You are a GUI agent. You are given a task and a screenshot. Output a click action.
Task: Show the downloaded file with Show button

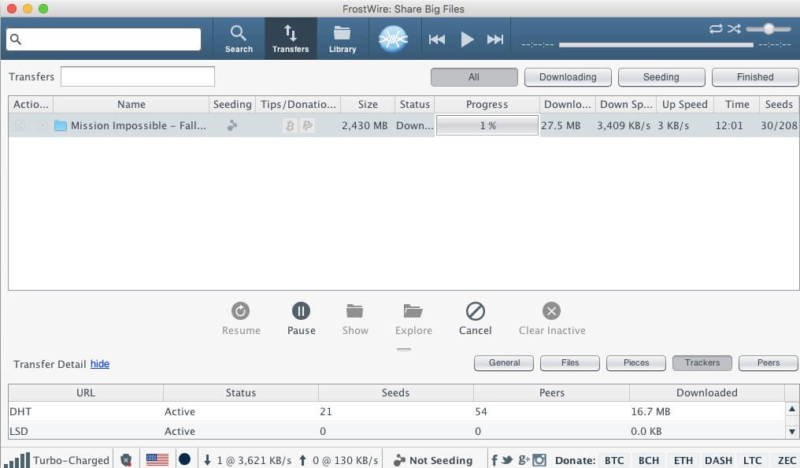[355, 319]
